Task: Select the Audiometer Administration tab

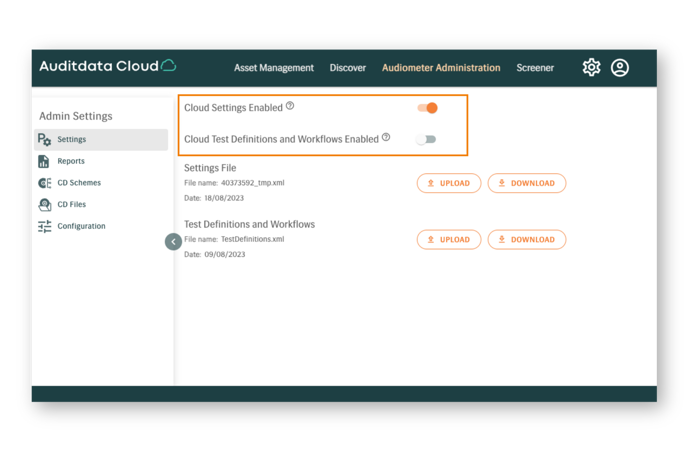Action: coord(441,68)
